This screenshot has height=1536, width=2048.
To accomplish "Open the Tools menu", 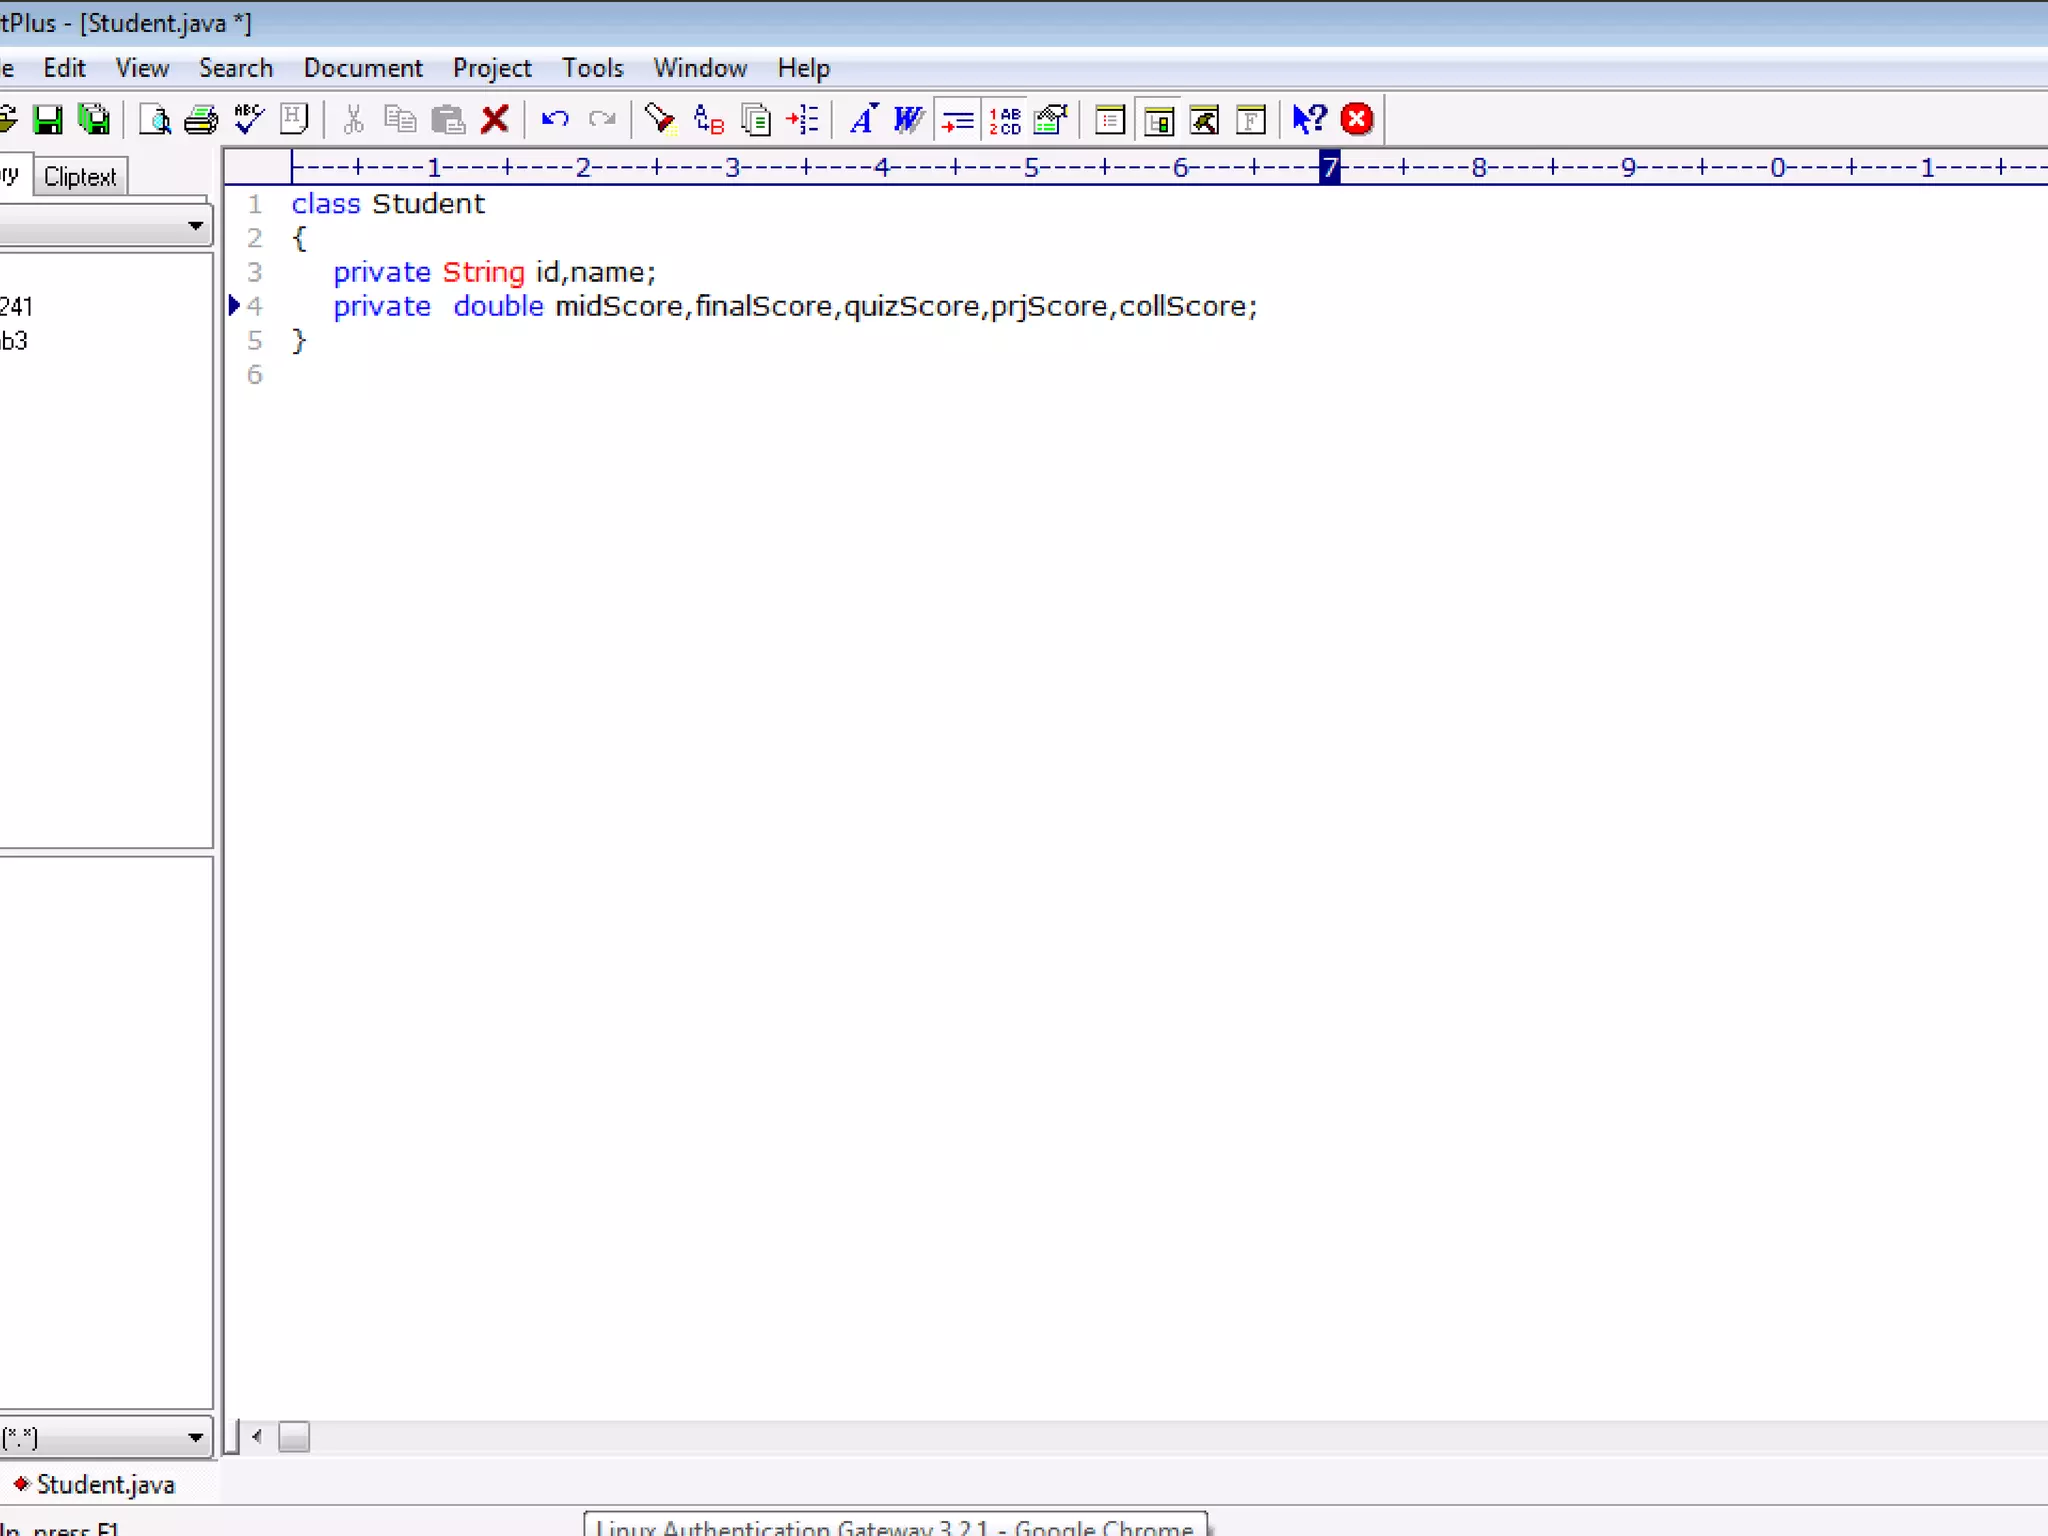I will tap(592, 68).
